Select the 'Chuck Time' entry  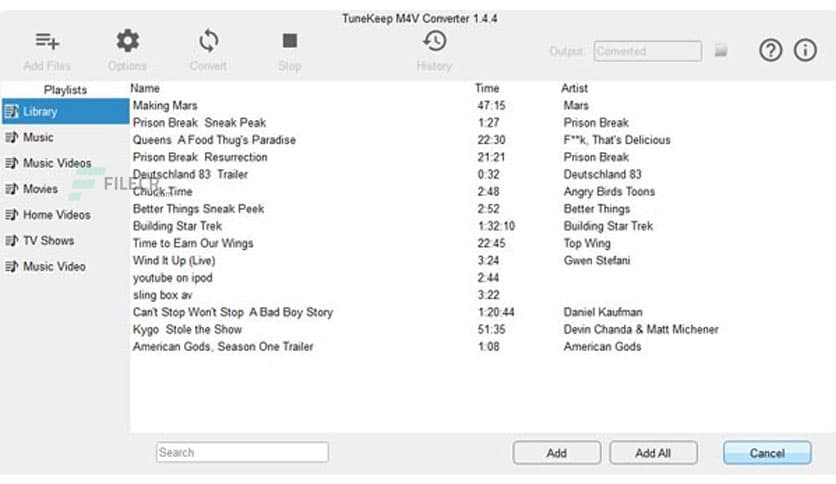[163, 191]
